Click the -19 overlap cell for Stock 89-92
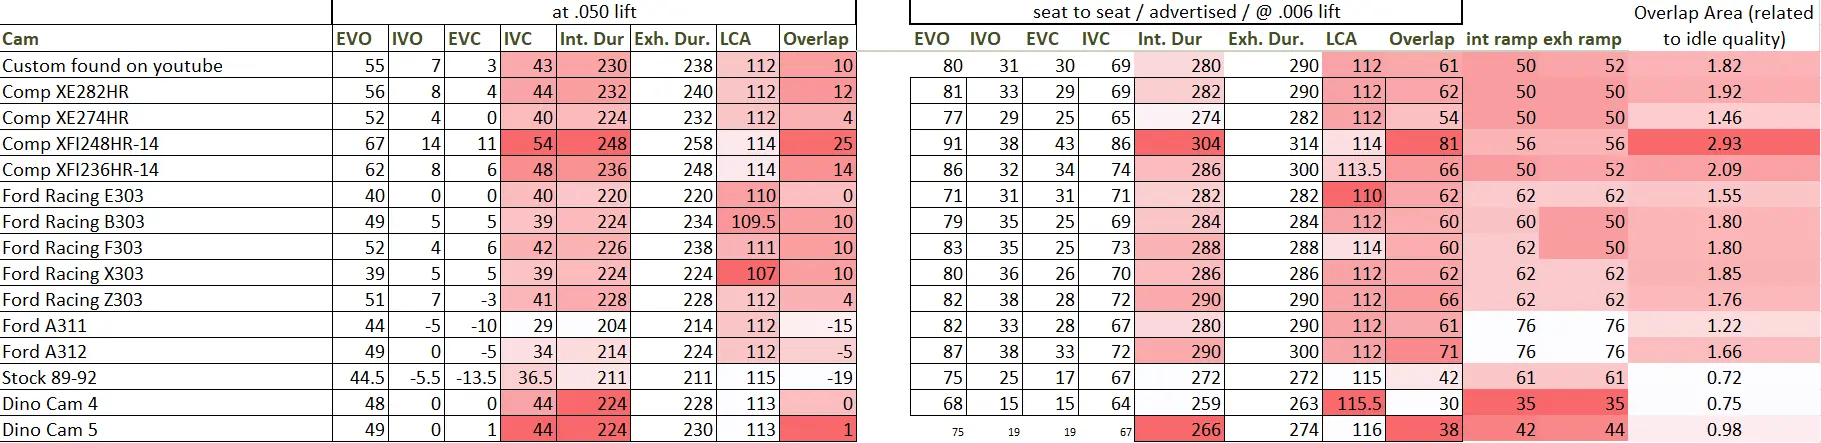This screenshot has height=443, width=1821. coord(818,377)
